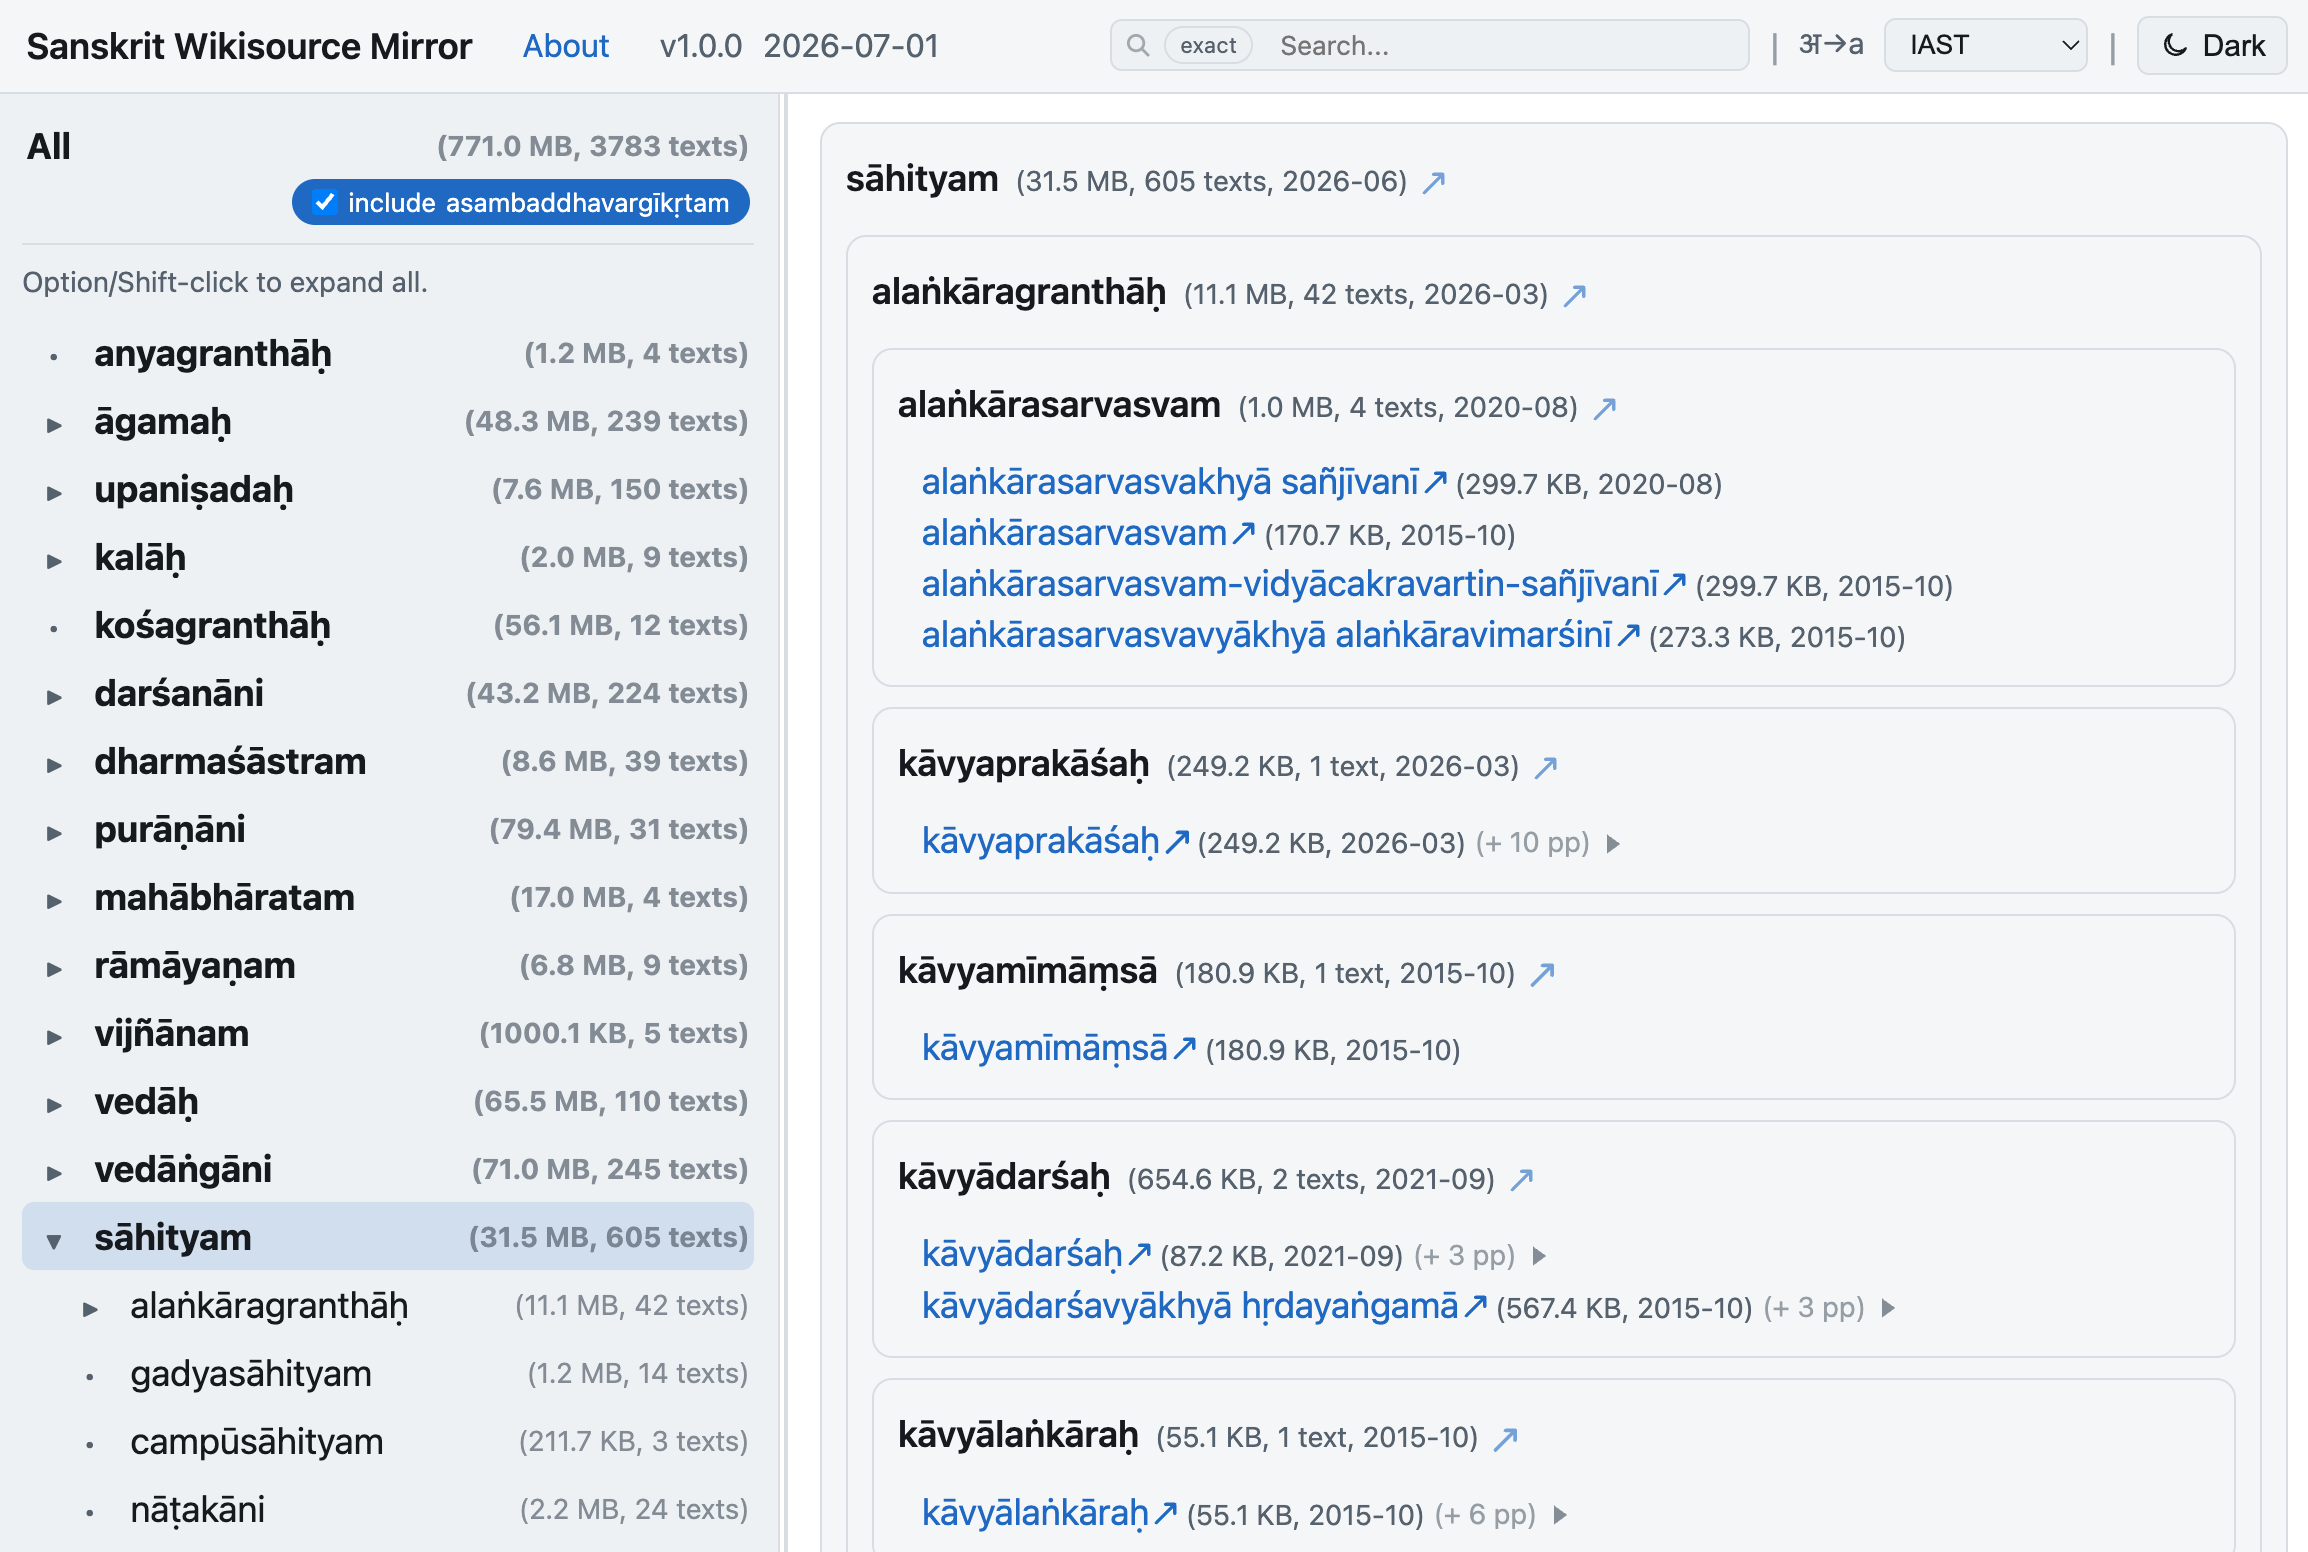The height and width of the screenshot is (1552, 2308).
Task: Select campūsāhityam subcategory
Action: [257, 1443]
